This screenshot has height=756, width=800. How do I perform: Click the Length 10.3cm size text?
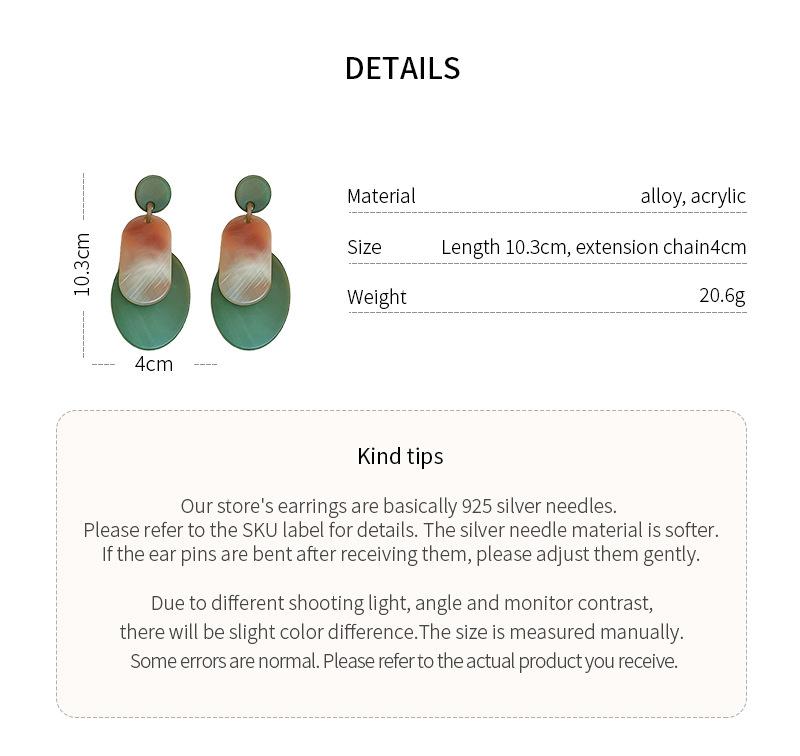pyautogui.click(x=504, y=247)
